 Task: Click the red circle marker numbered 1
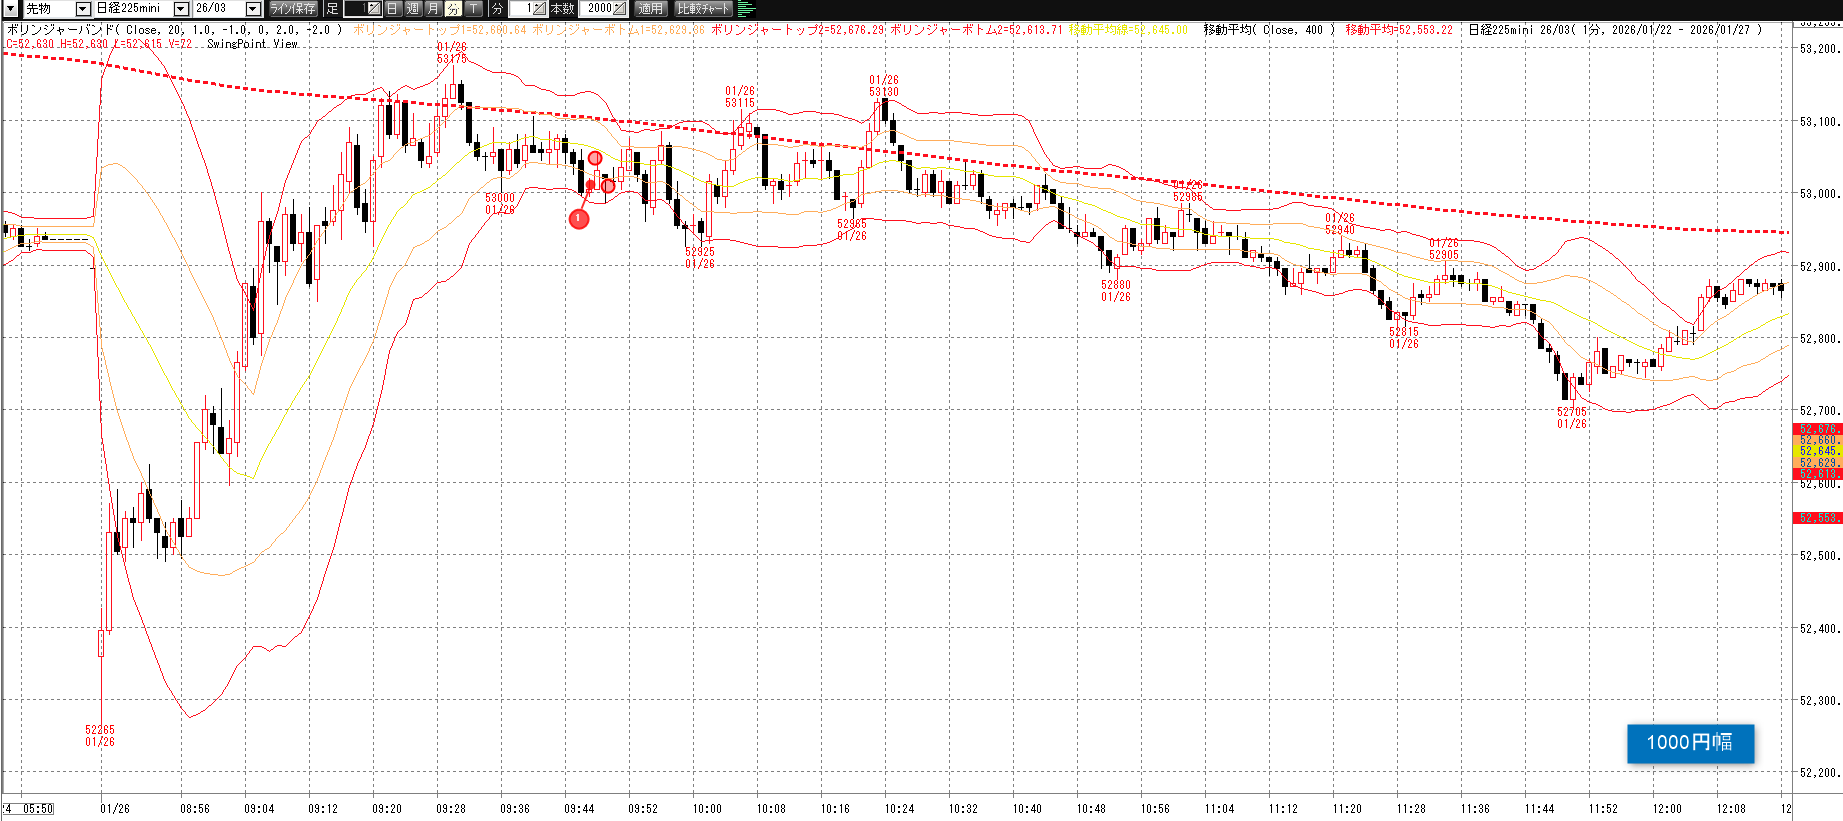(x=579, y=219)
